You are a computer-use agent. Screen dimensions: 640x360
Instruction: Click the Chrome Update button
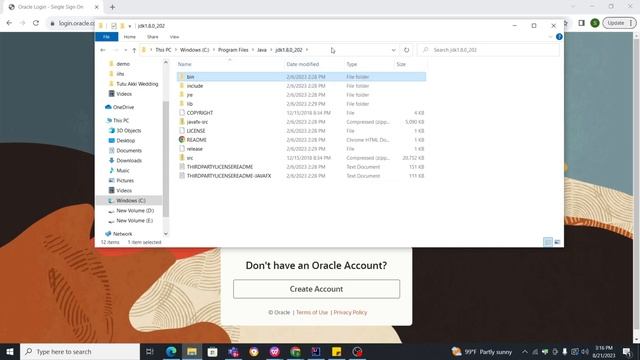tap(619, 23)
